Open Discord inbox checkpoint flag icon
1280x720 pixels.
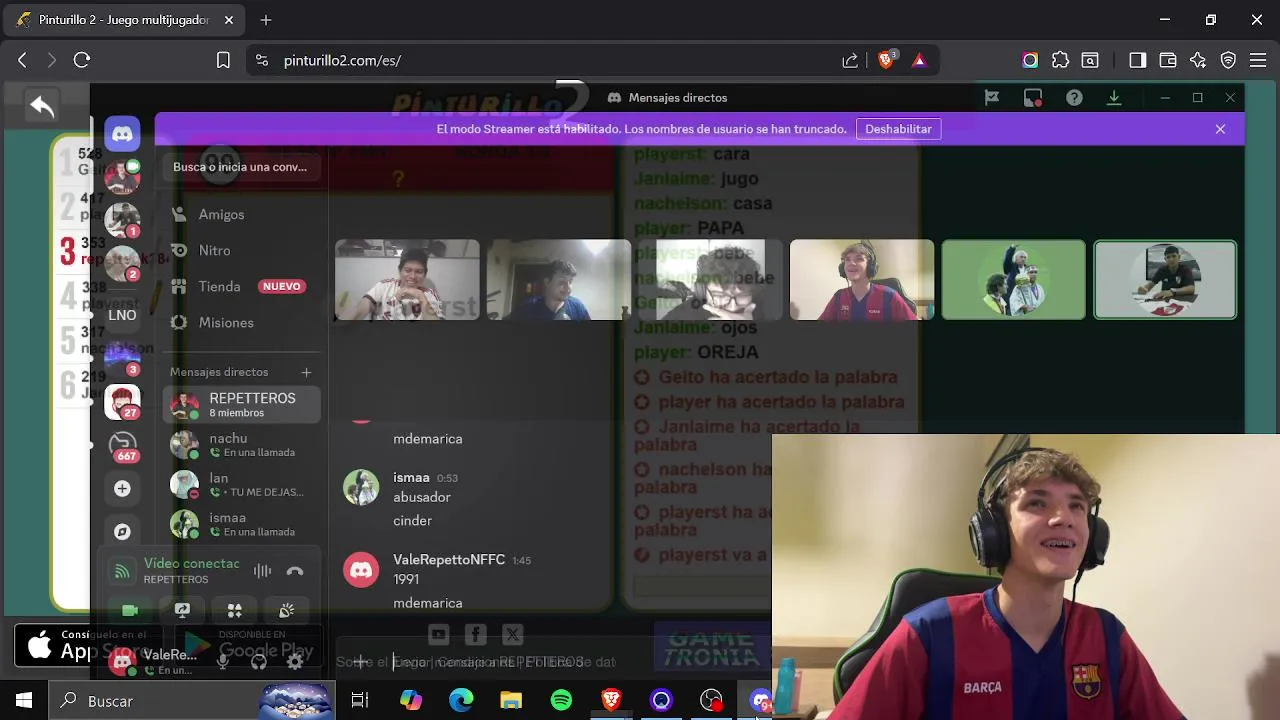991,98
